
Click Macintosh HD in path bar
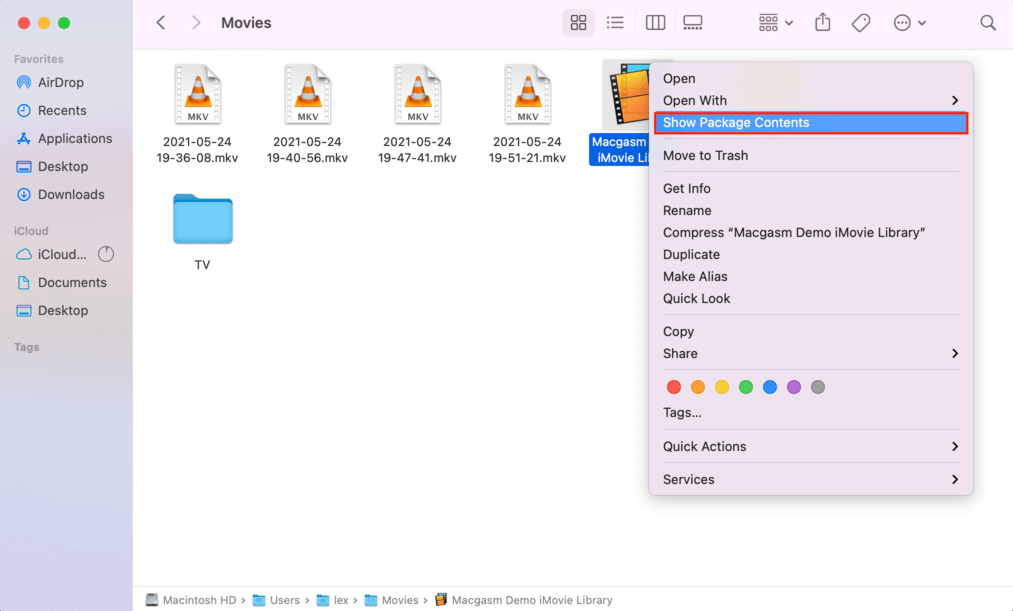click(191, 600)
